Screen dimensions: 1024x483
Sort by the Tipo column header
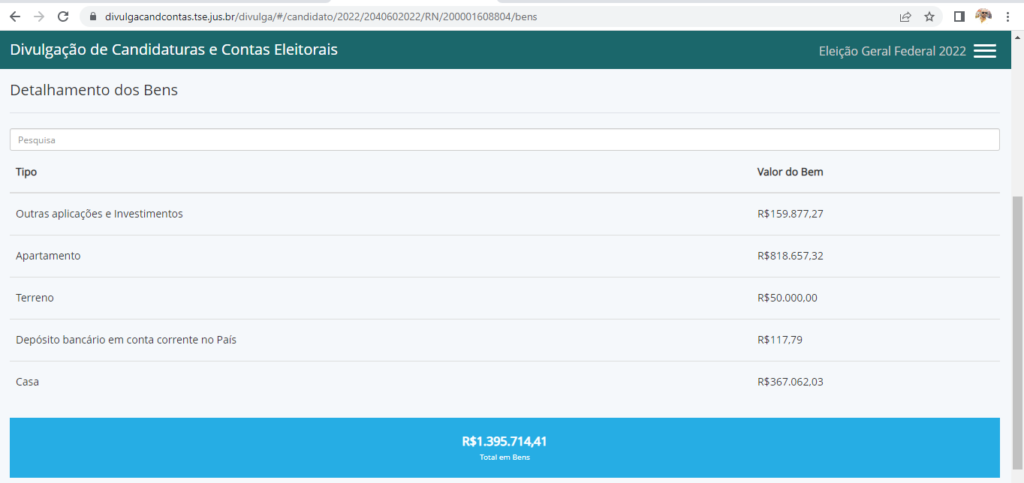(x=27, y=172)
